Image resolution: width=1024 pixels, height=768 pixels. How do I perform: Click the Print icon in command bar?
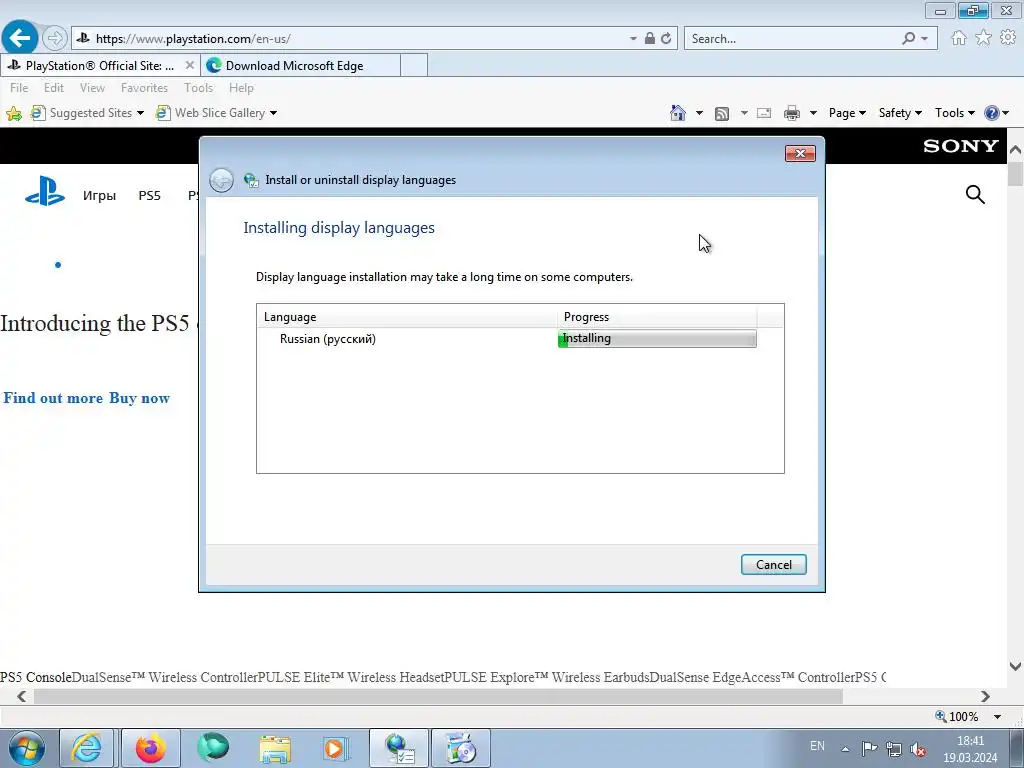pyautogui.click(x=792, y=113)
